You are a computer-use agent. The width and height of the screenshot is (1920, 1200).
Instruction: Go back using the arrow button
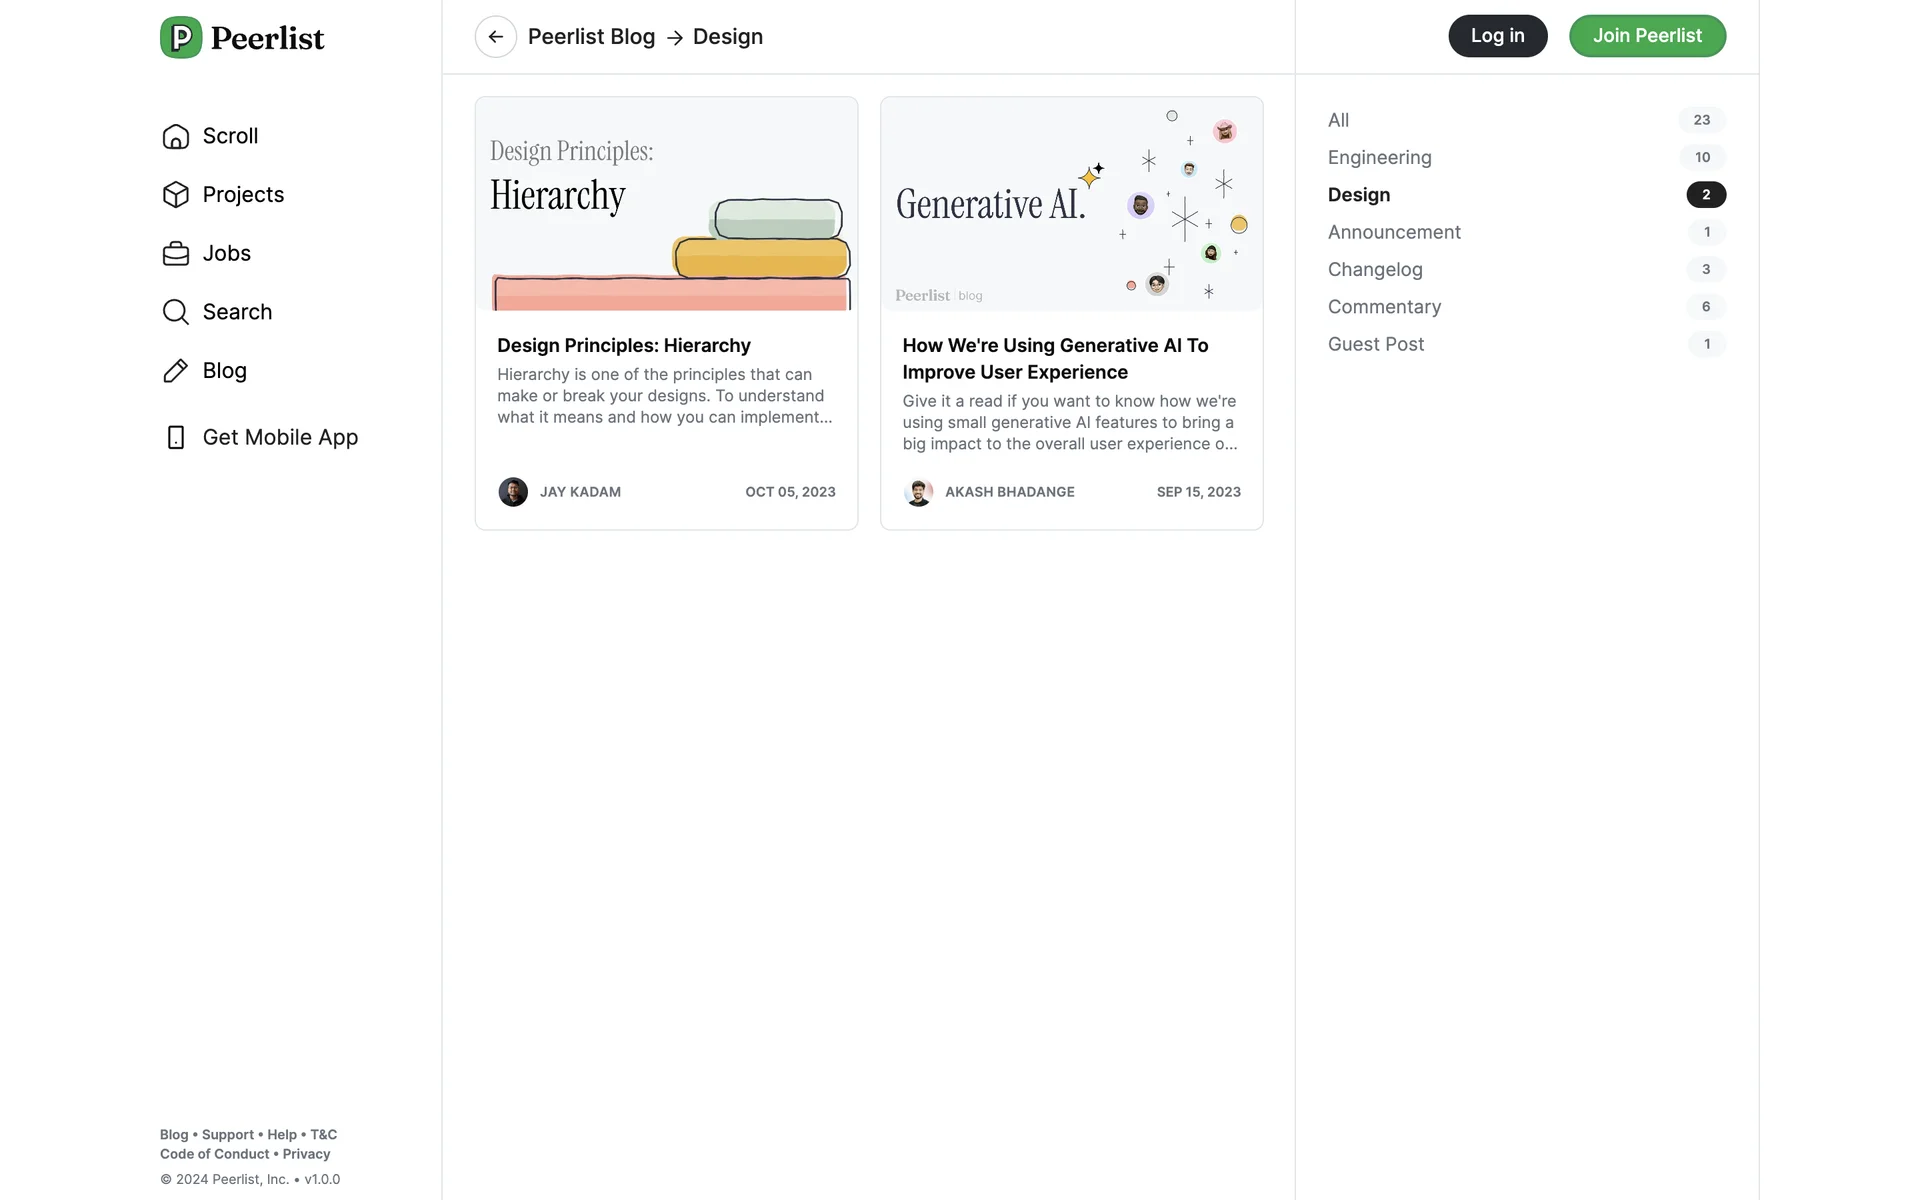click(496, 37)
